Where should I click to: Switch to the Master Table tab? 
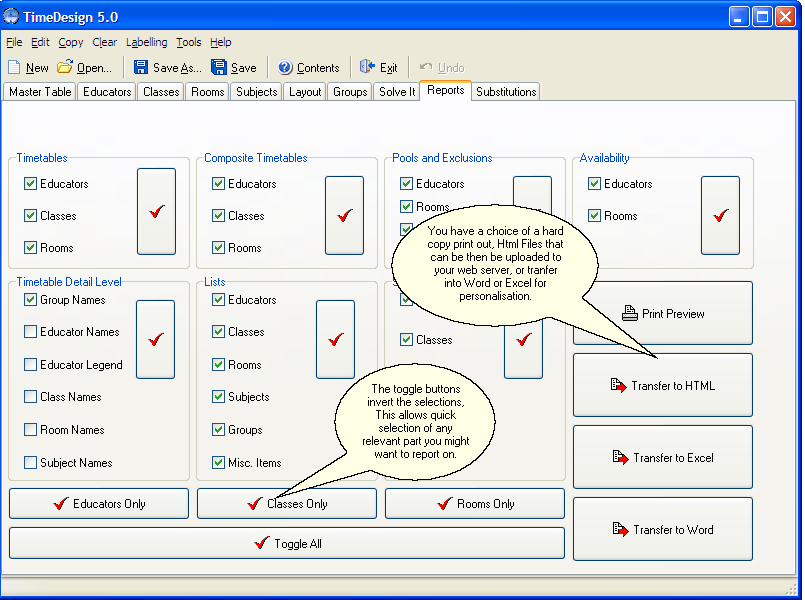(40, 92)
